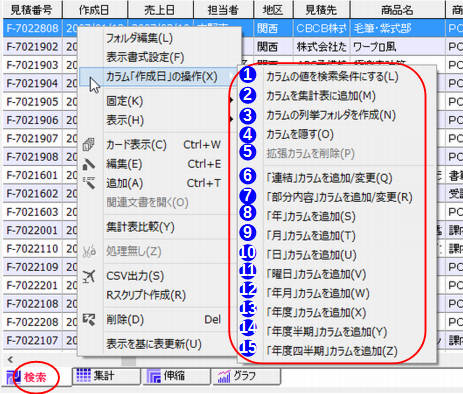Image resolution: width=463 pixels, height=394 pixels.
Task: Select row F-7022808
Action: pos(32,28)
